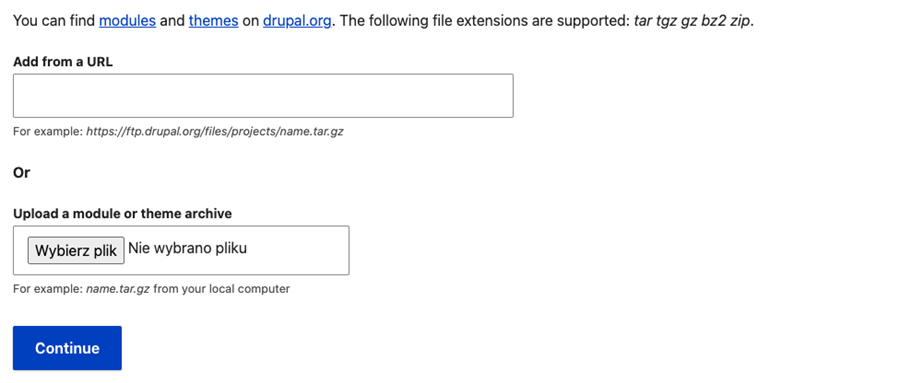
Task: Click the file extensions are supported sentence
Action: pos(484,21)
